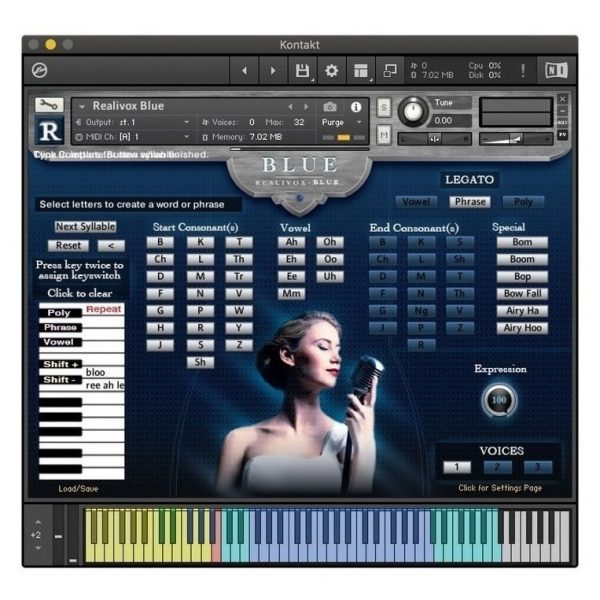Image resolution: width=600 pixels, height=600 pixels.
Task: Adjust the Tune knob
Action: [x=412, y=111]
